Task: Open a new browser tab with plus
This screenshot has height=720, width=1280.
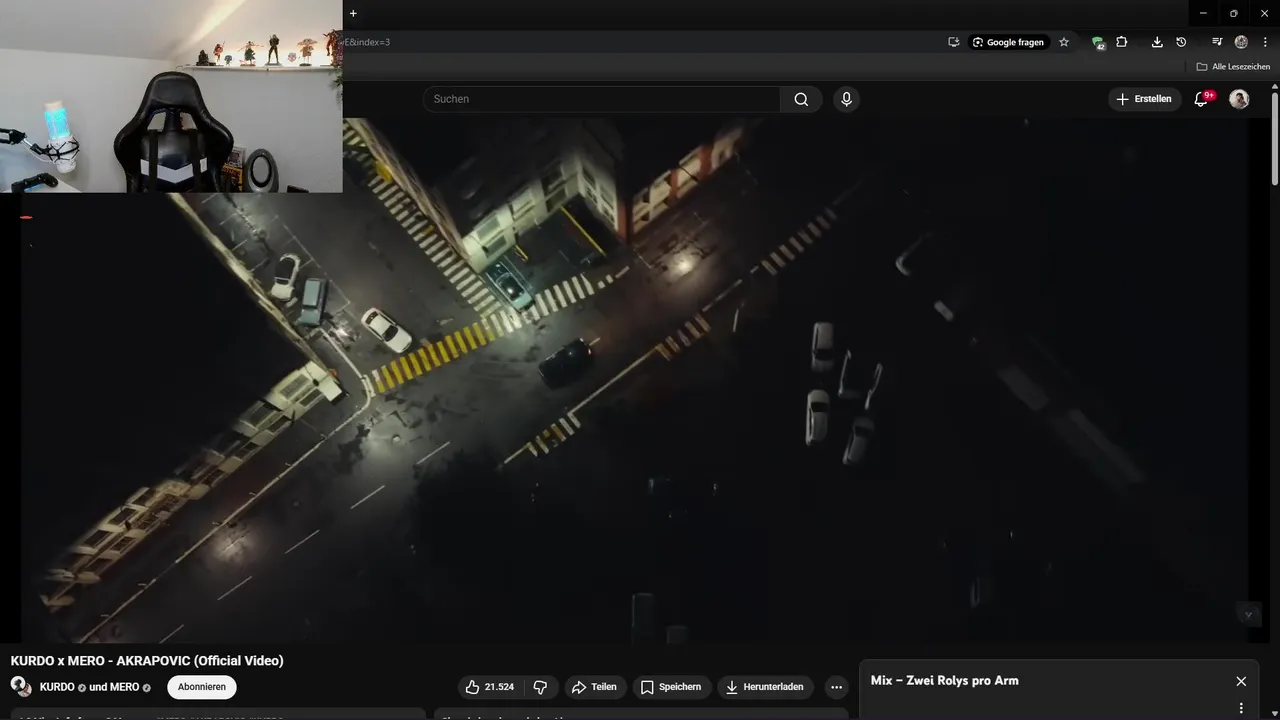Action: 353,13
